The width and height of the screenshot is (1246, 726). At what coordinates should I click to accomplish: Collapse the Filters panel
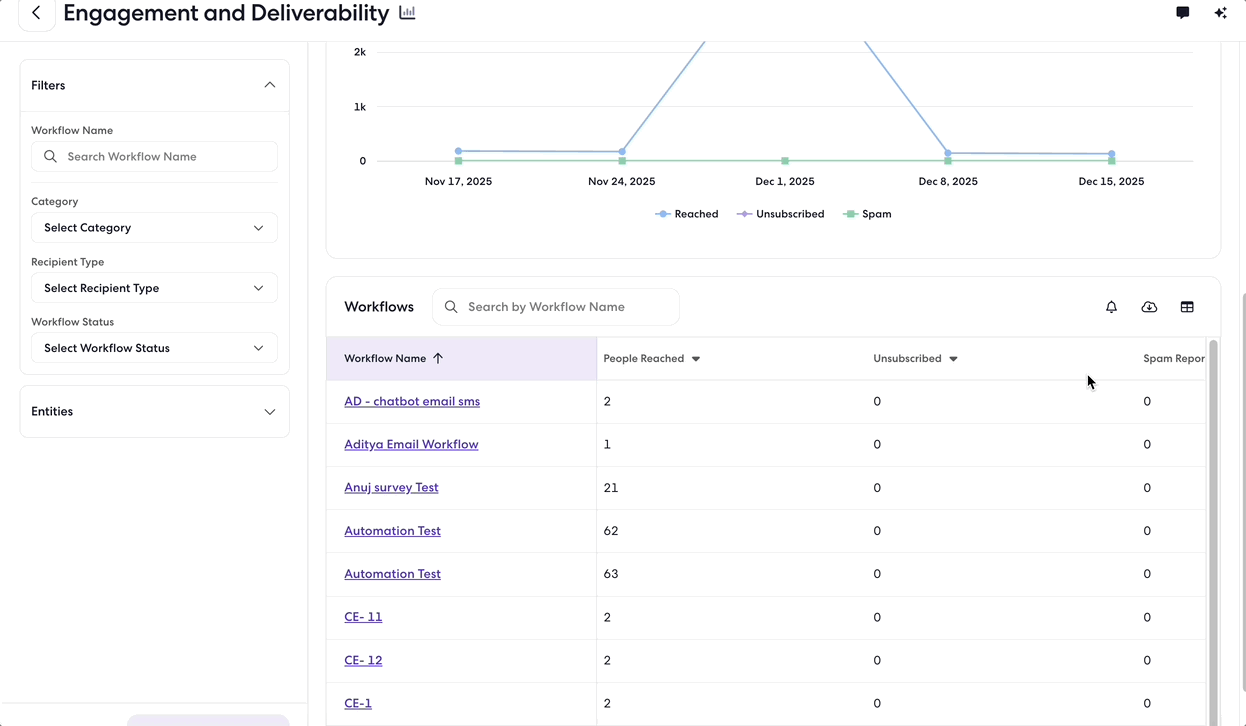point(269,85)
